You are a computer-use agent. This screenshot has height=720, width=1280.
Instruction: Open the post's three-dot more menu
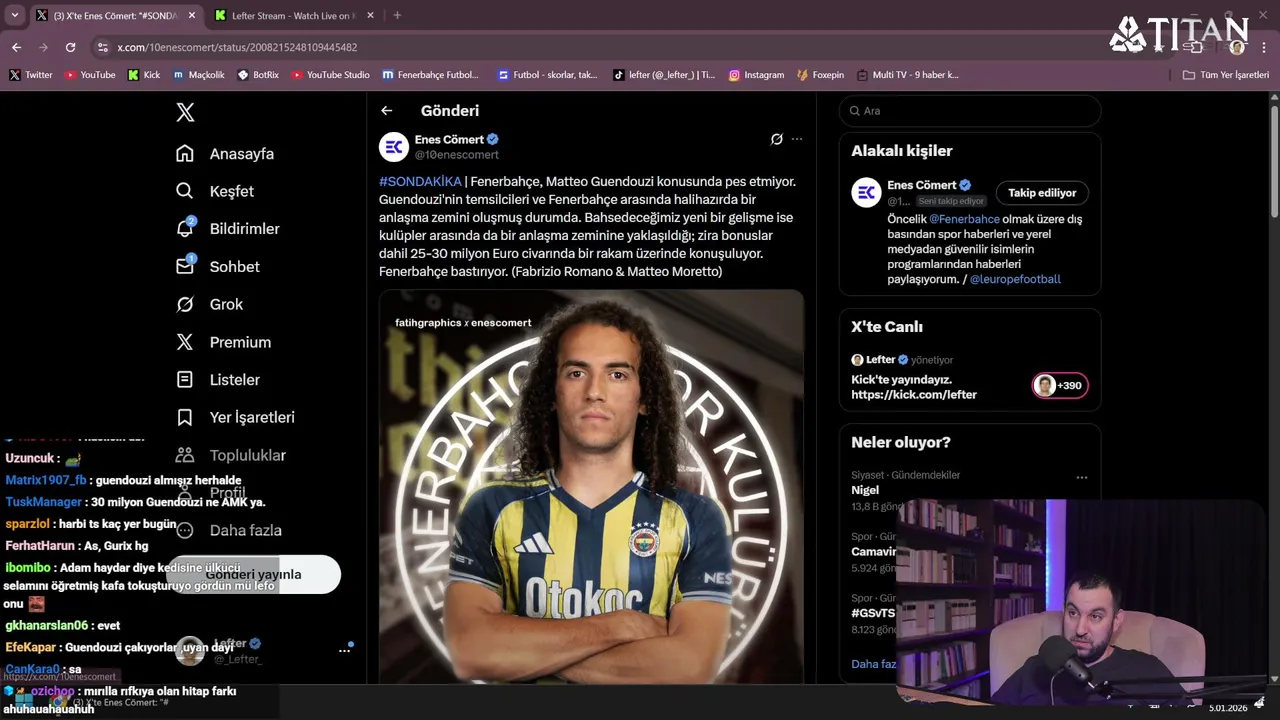797,139
